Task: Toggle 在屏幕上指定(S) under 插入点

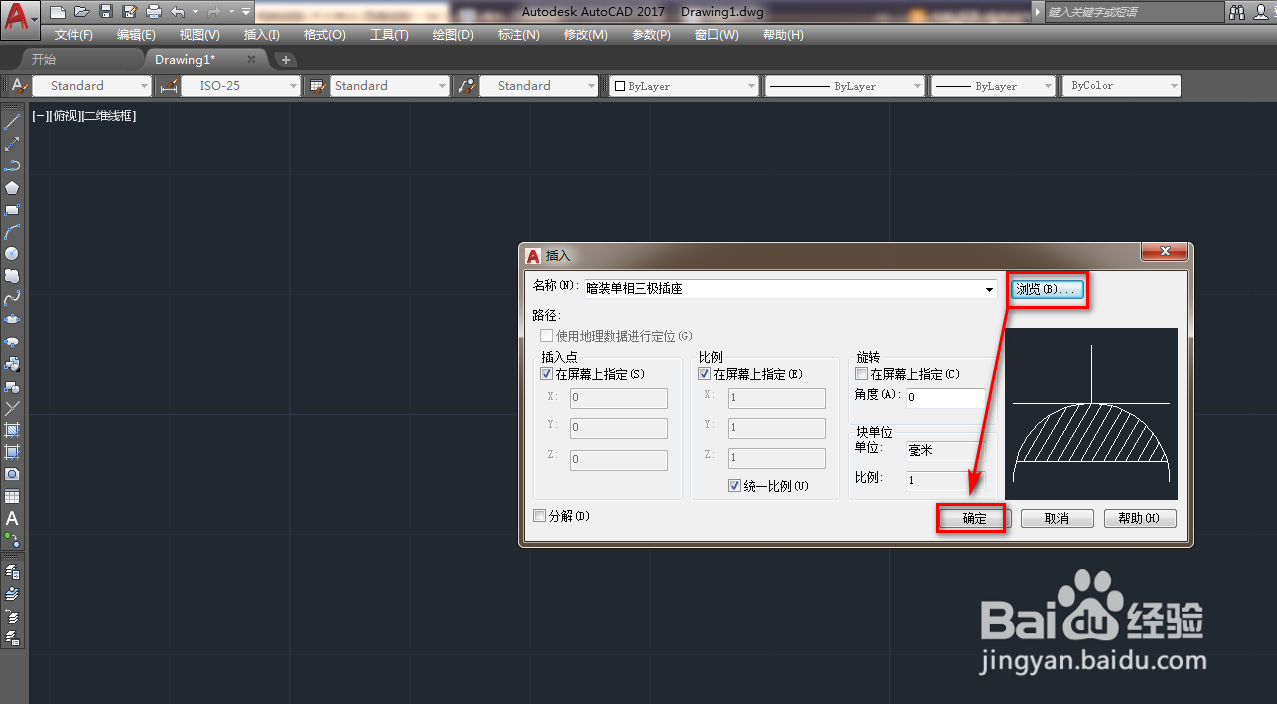Action: (x=546, y=374)
